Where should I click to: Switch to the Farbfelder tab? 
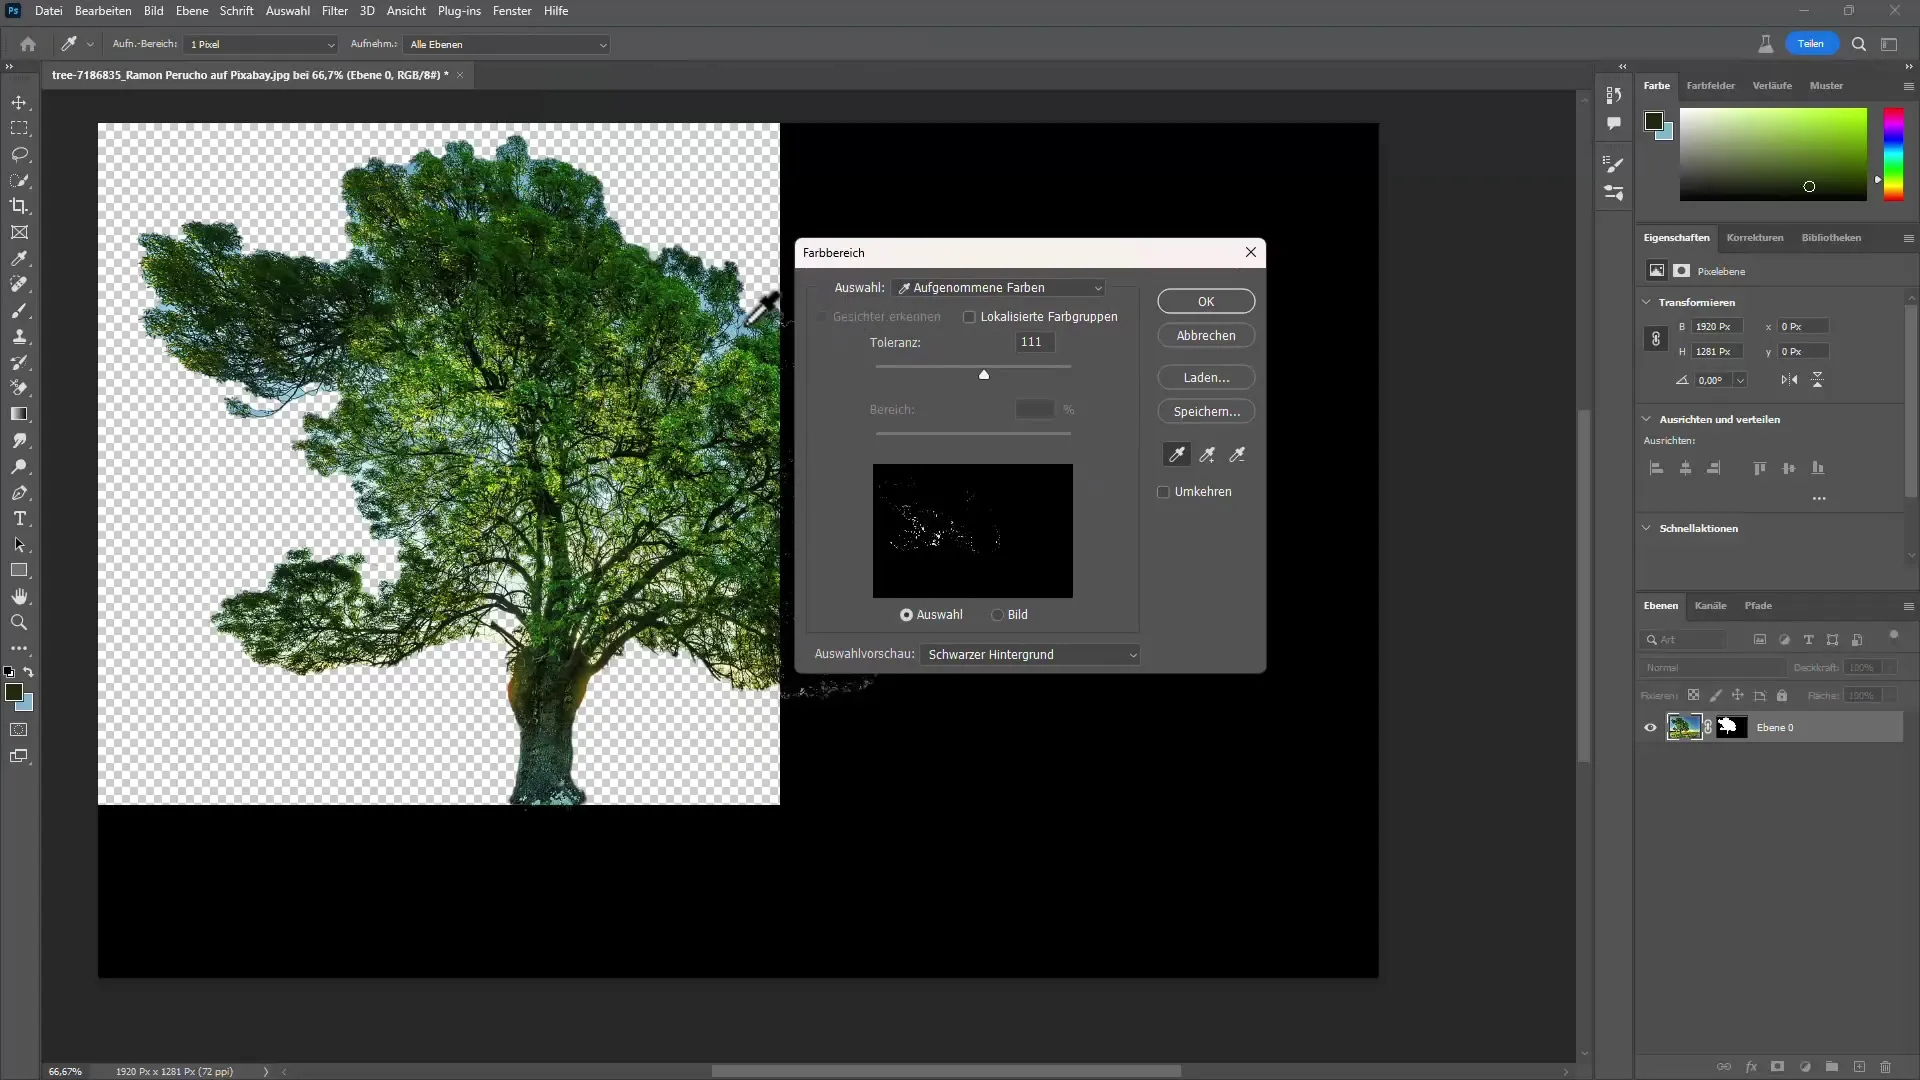(x=1710, y=86)
